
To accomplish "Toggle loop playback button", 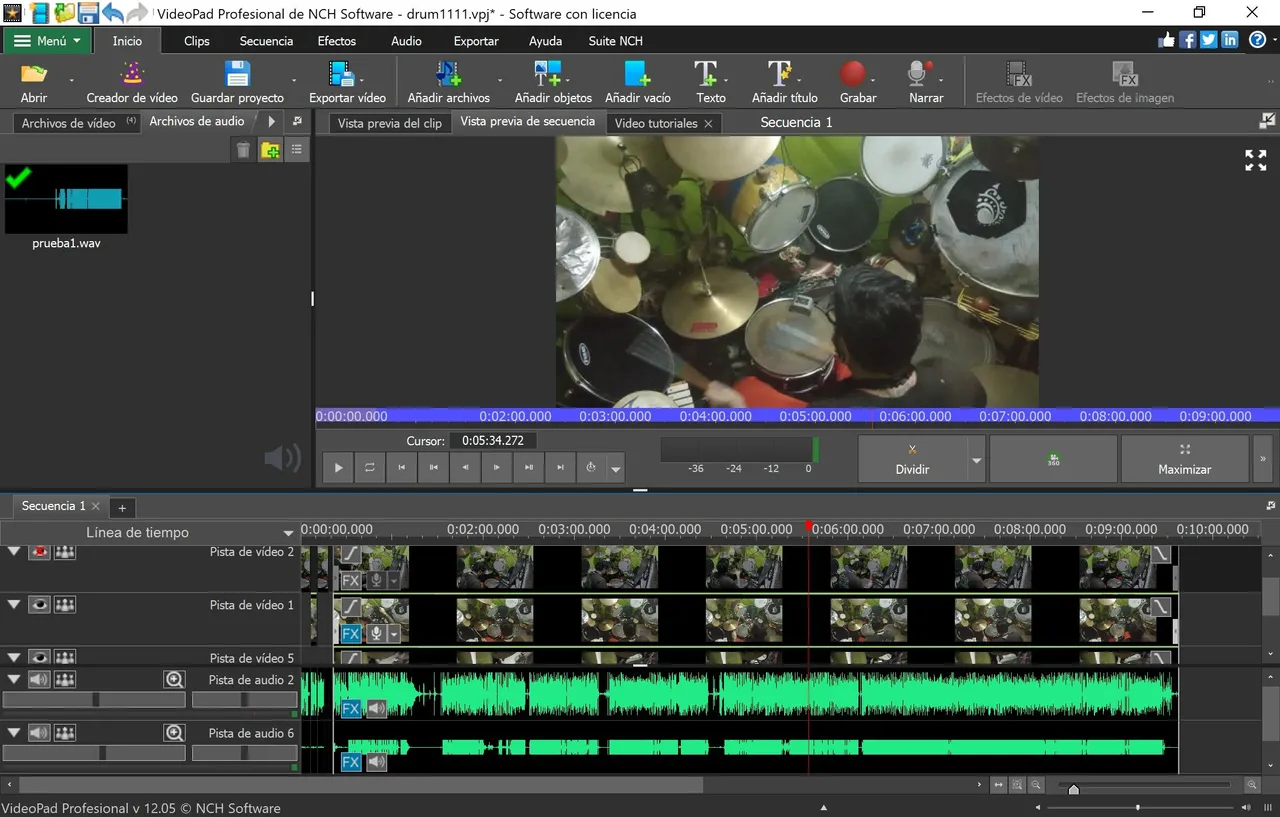I will (370, 467).
